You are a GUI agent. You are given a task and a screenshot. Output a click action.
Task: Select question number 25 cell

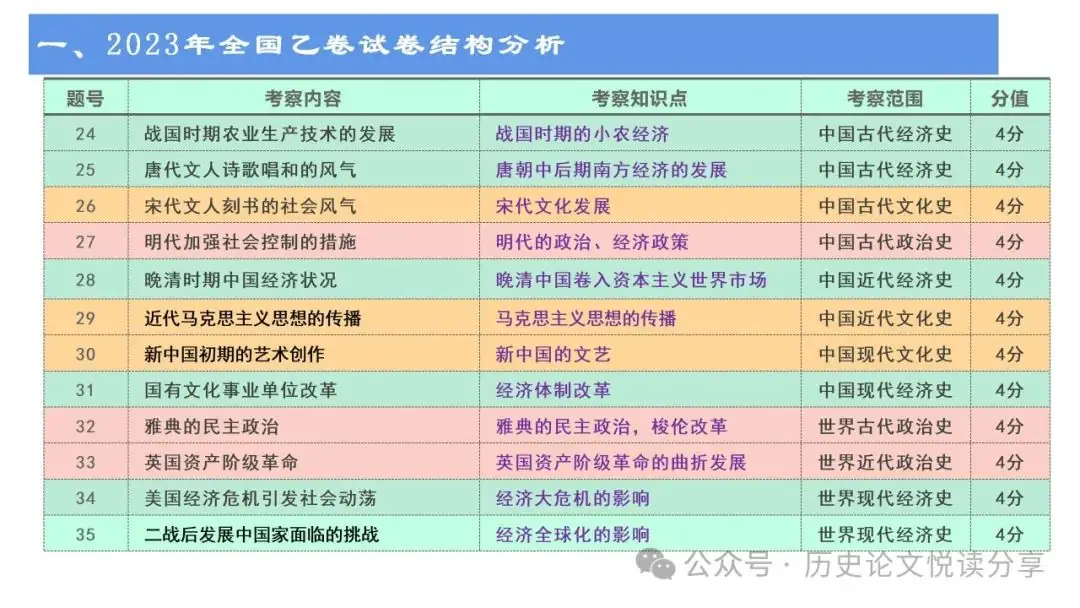[x=85, y=169]
